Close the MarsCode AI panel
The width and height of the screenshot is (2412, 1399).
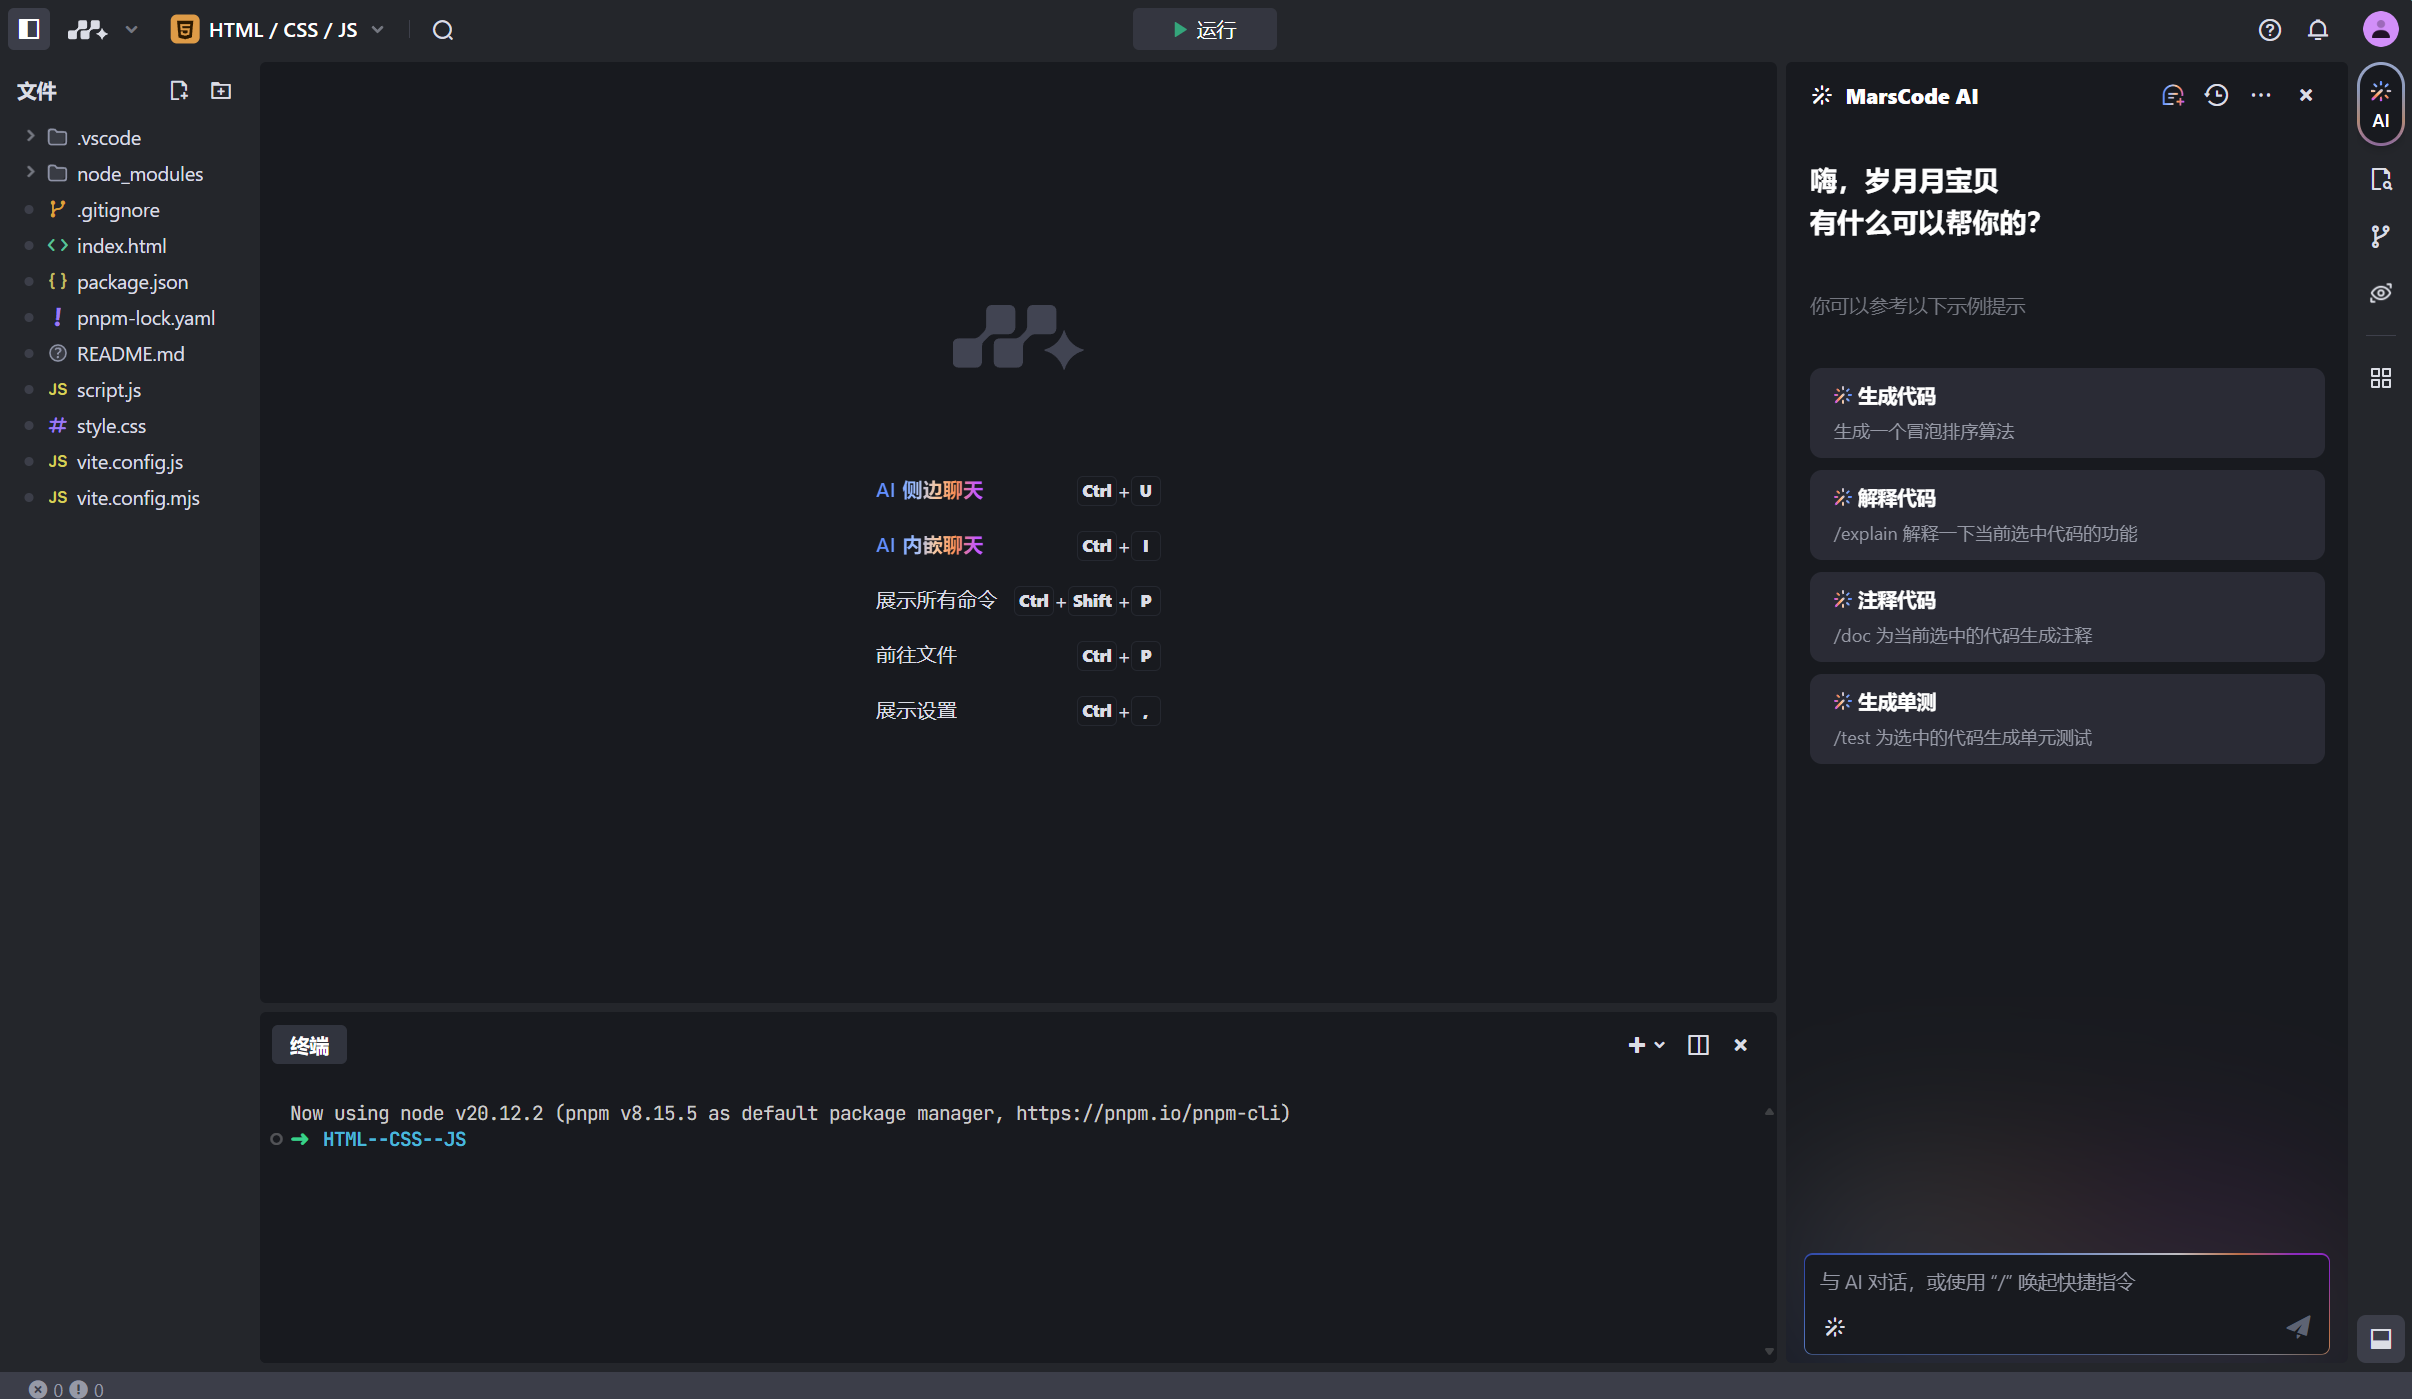pos(2306,95)
